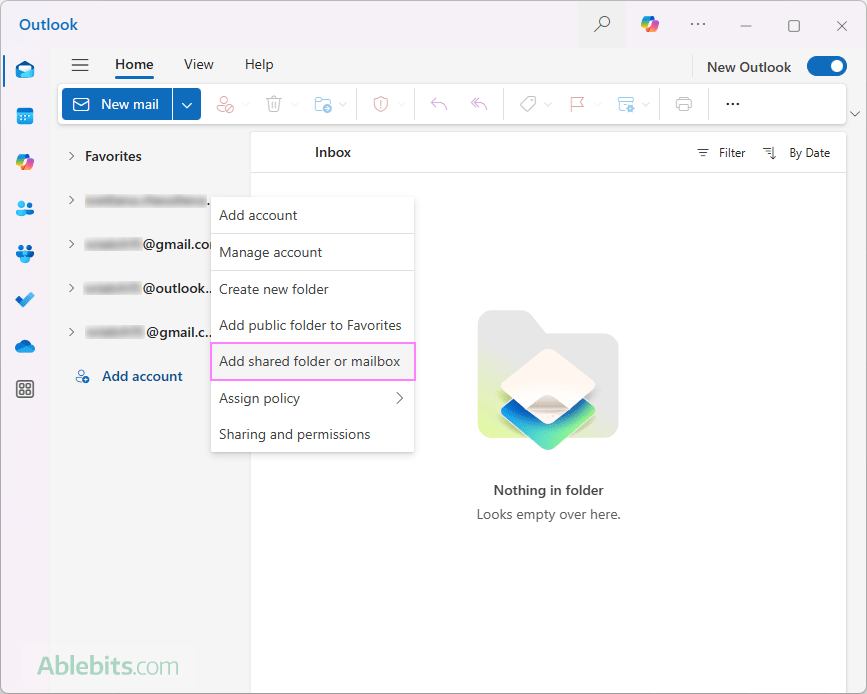Viewport: 867px width, 694px height.
Task: Switch to the View tab
Action: (x=198, y=64)
